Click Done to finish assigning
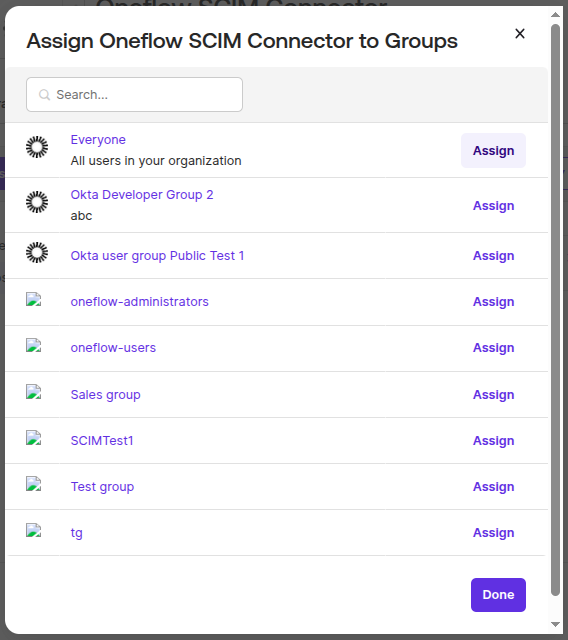Image resolution: width=568 pixels, height=640 pixels. 498,595
